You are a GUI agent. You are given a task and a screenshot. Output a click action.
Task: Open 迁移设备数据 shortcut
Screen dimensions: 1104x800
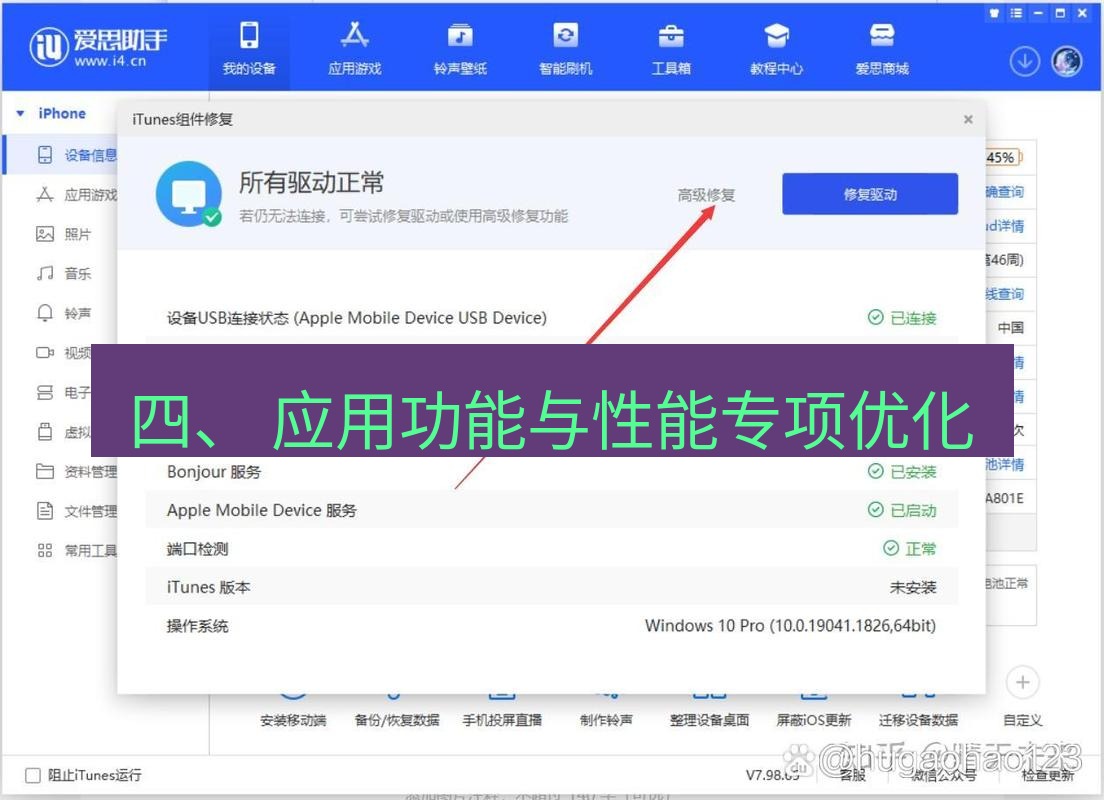pyautogui.click(x=918, y=720)
